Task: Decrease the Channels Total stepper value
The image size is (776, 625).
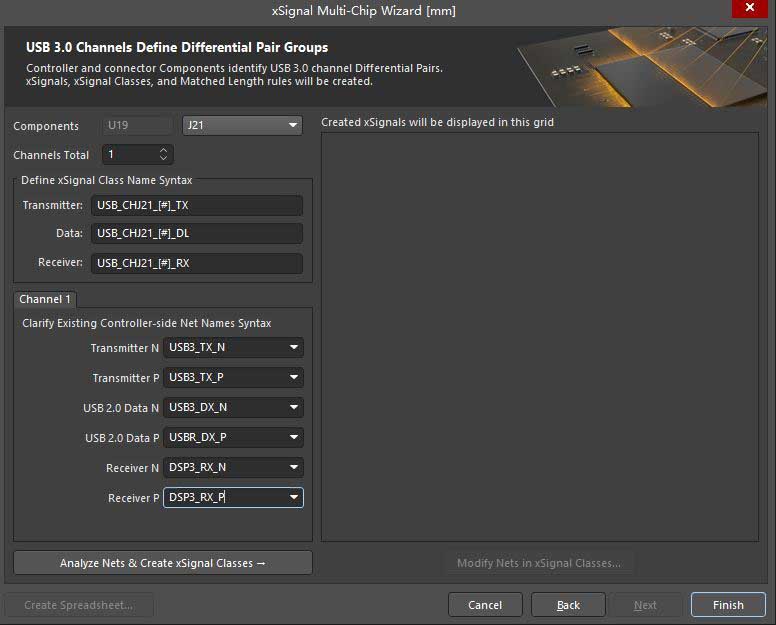Action: [x=164, y=159]
